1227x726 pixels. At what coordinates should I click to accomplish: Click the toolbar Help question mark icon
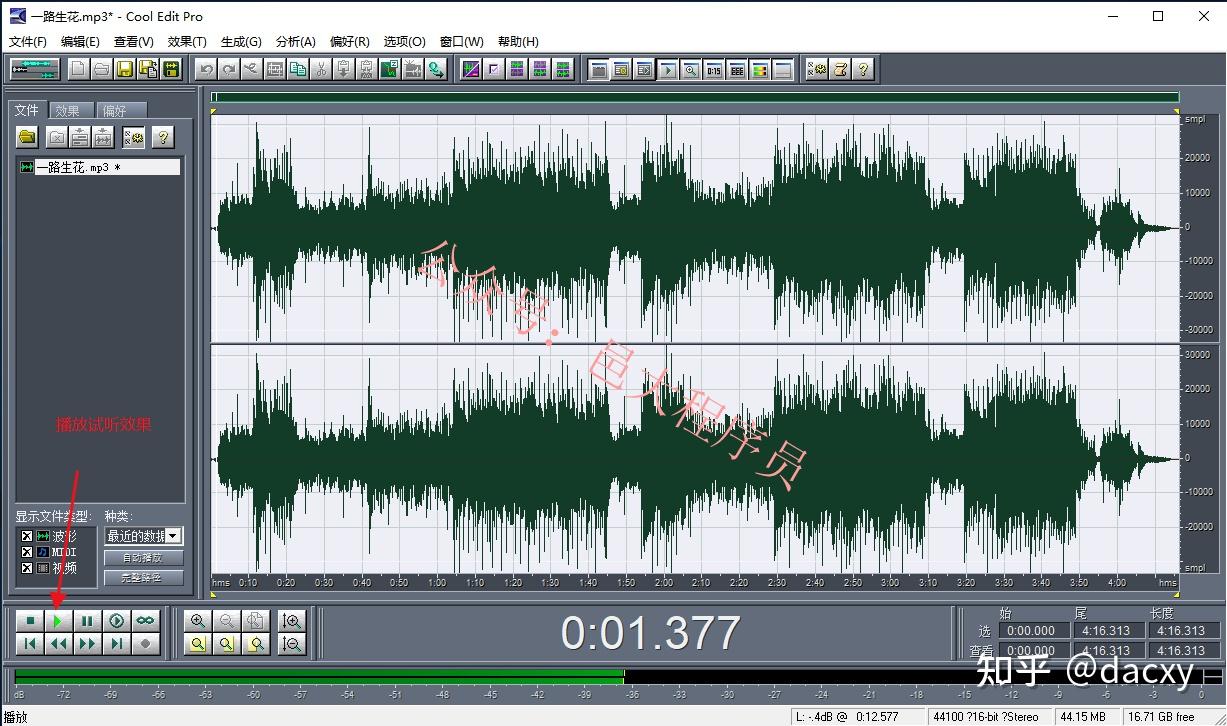click(863, 69)
